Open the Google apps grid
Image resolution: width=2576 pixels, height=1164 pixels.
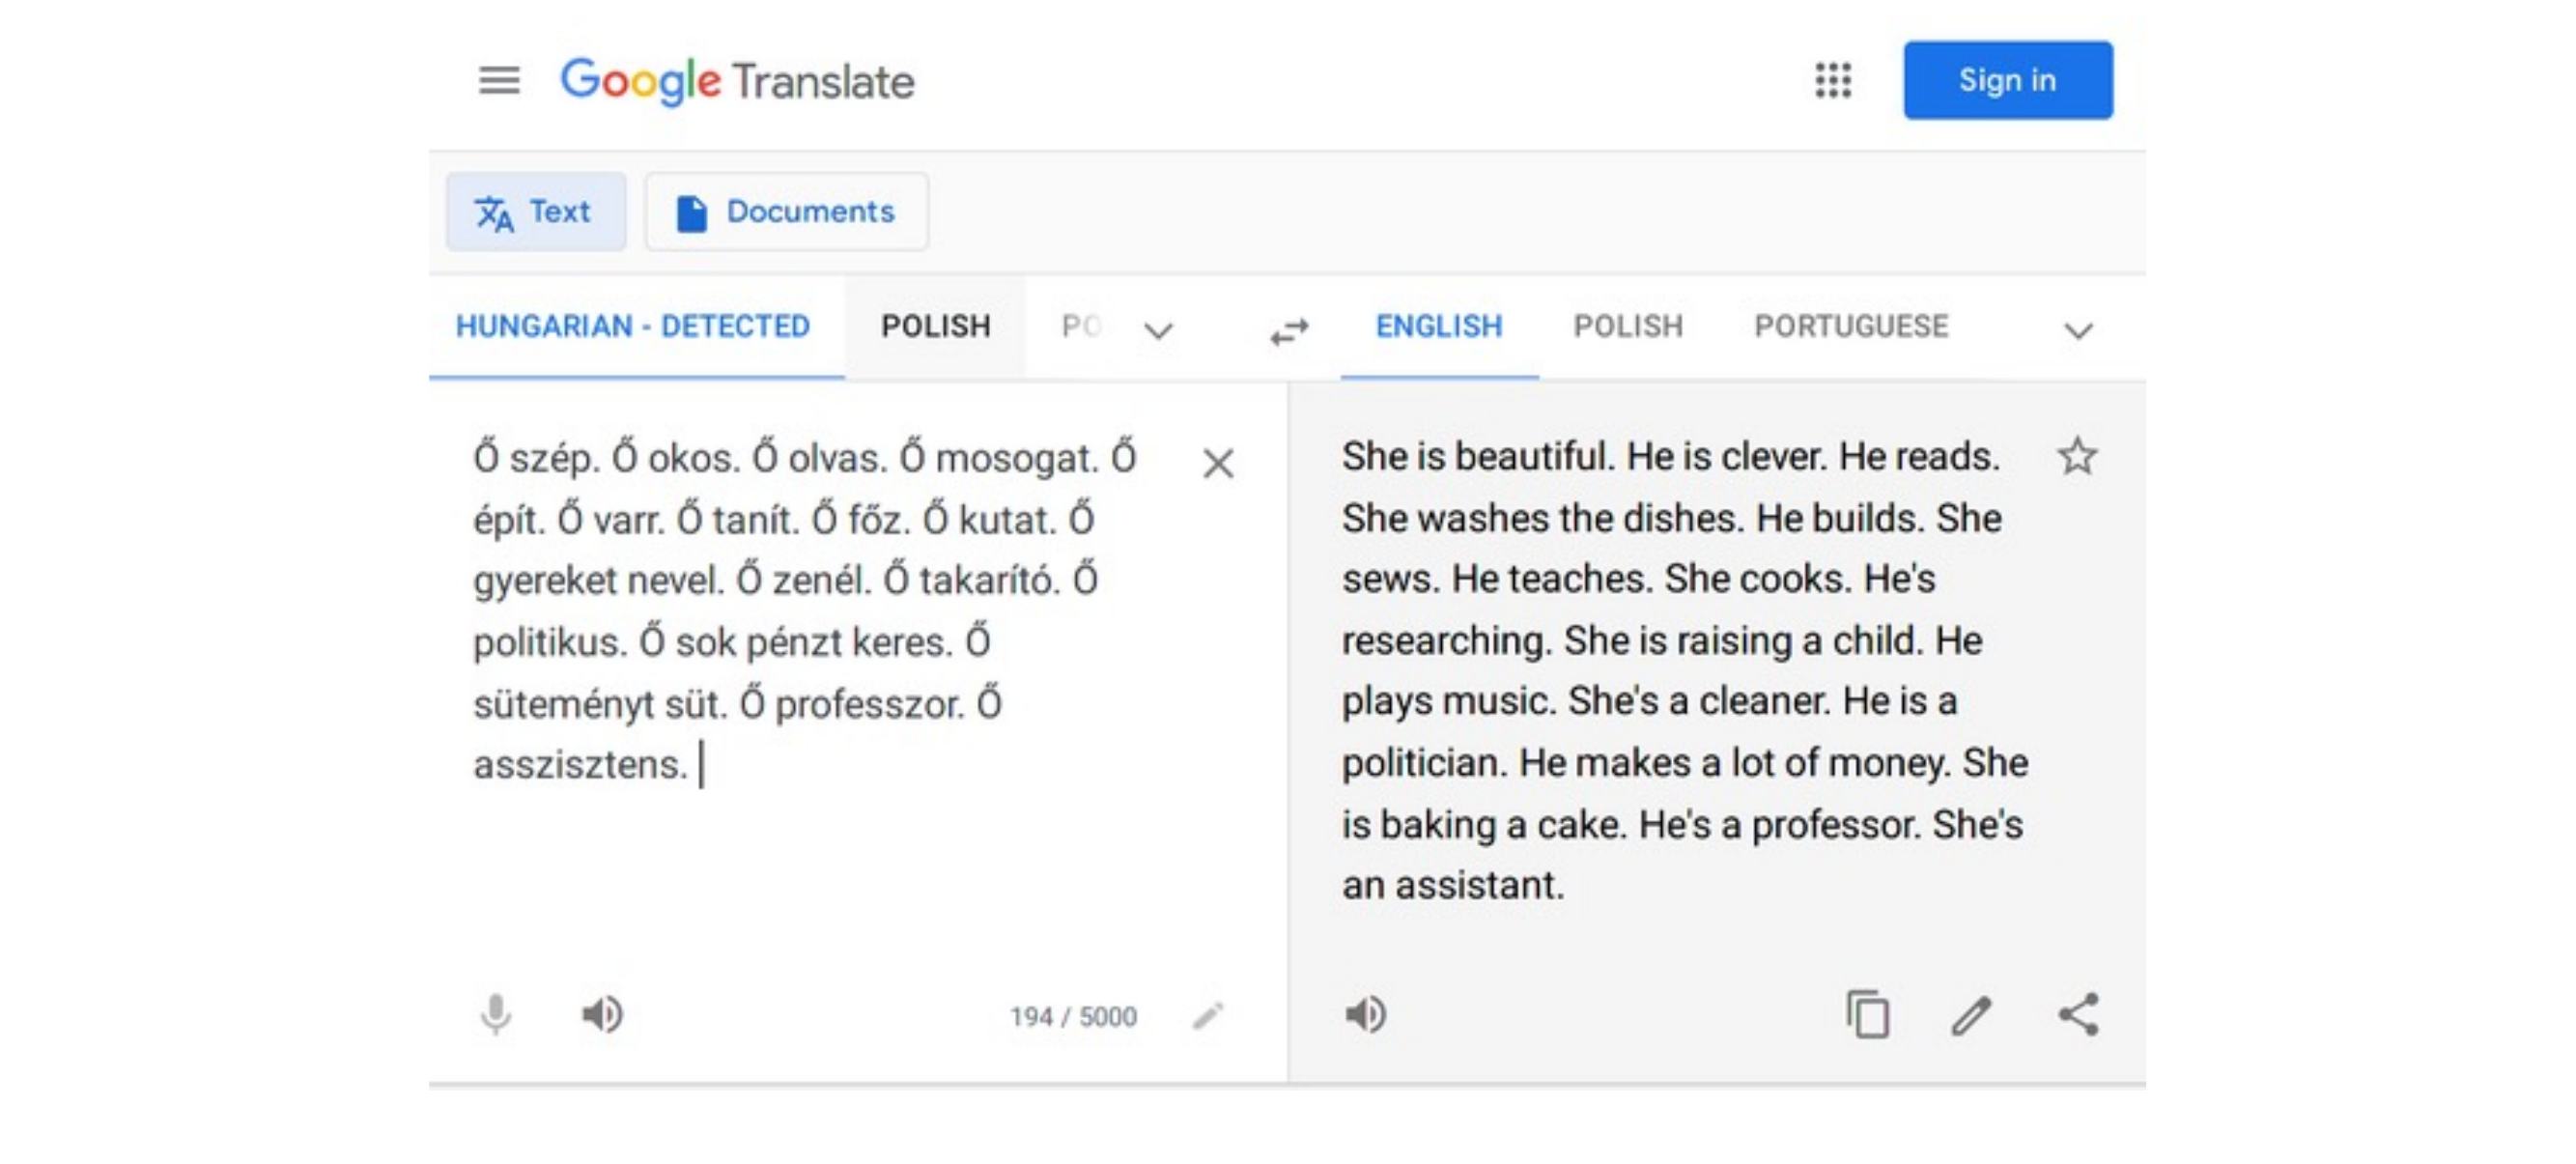coord(1832,80)
